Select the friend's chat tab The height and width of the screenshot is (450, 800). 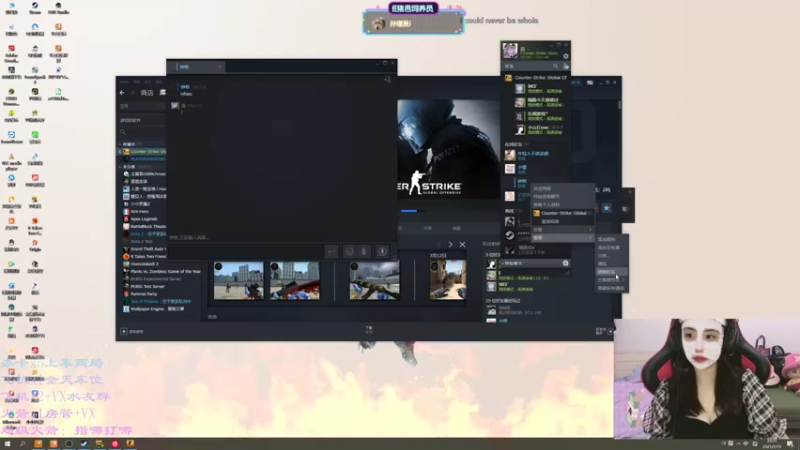click(x=197, y=67)
